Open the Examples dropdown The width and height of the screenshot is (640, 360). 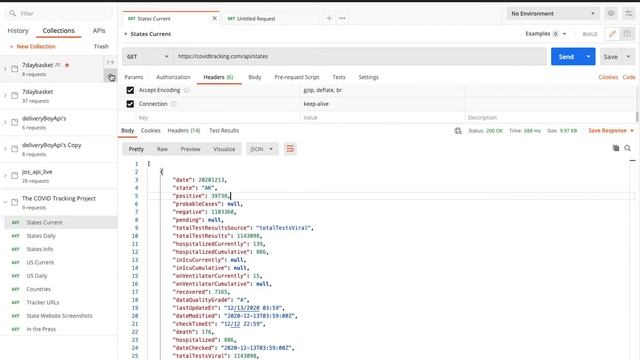(x=546, y=34)
